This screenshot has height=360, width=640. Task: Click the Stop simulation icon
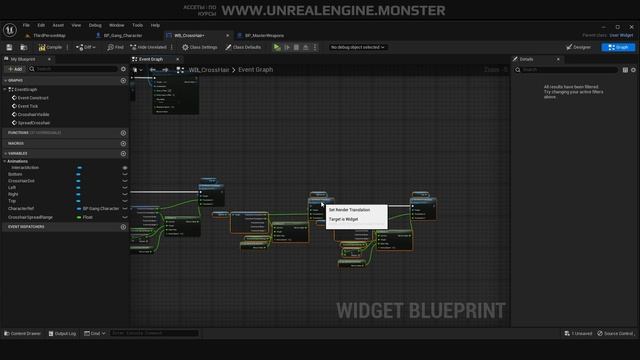click(x=296, y=47)
